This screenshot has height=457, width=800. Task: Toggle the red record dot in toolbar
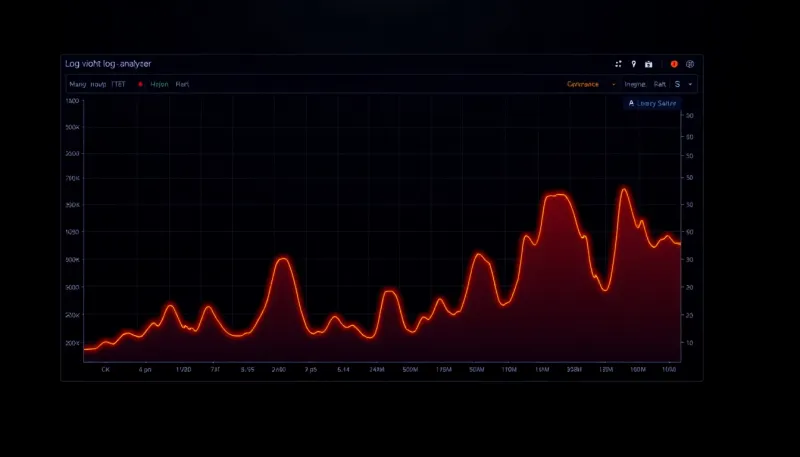click(140, 84)
